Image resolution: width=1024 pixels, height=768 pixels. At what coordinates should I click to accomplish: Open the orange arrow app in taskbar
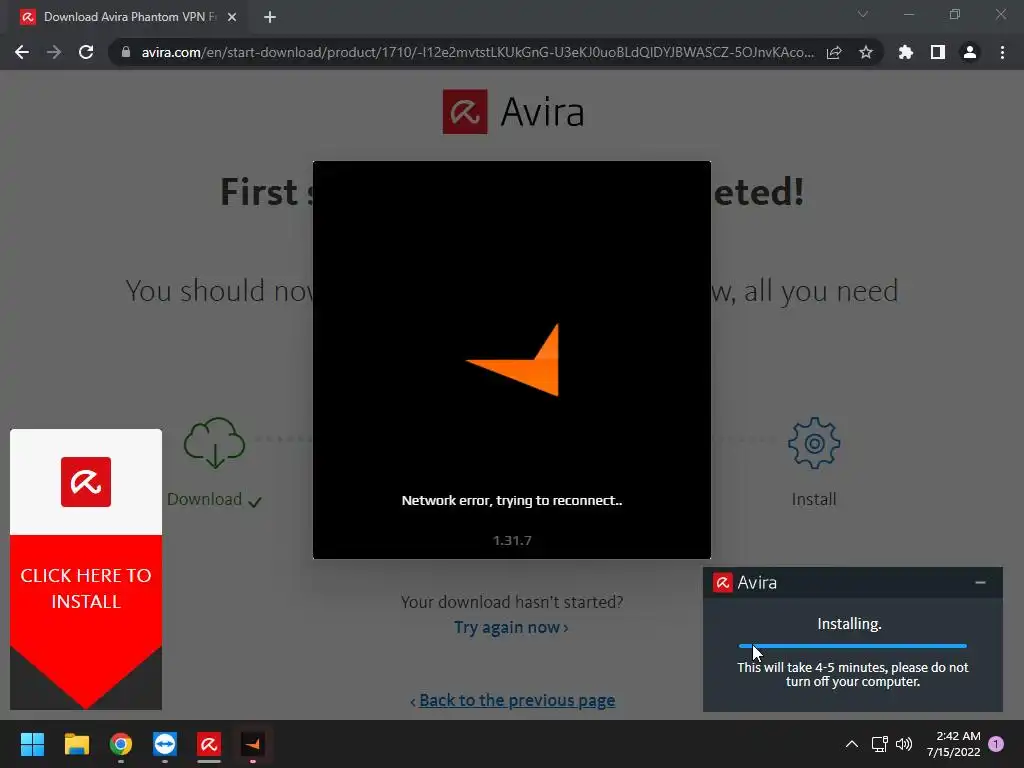[253, 744]
